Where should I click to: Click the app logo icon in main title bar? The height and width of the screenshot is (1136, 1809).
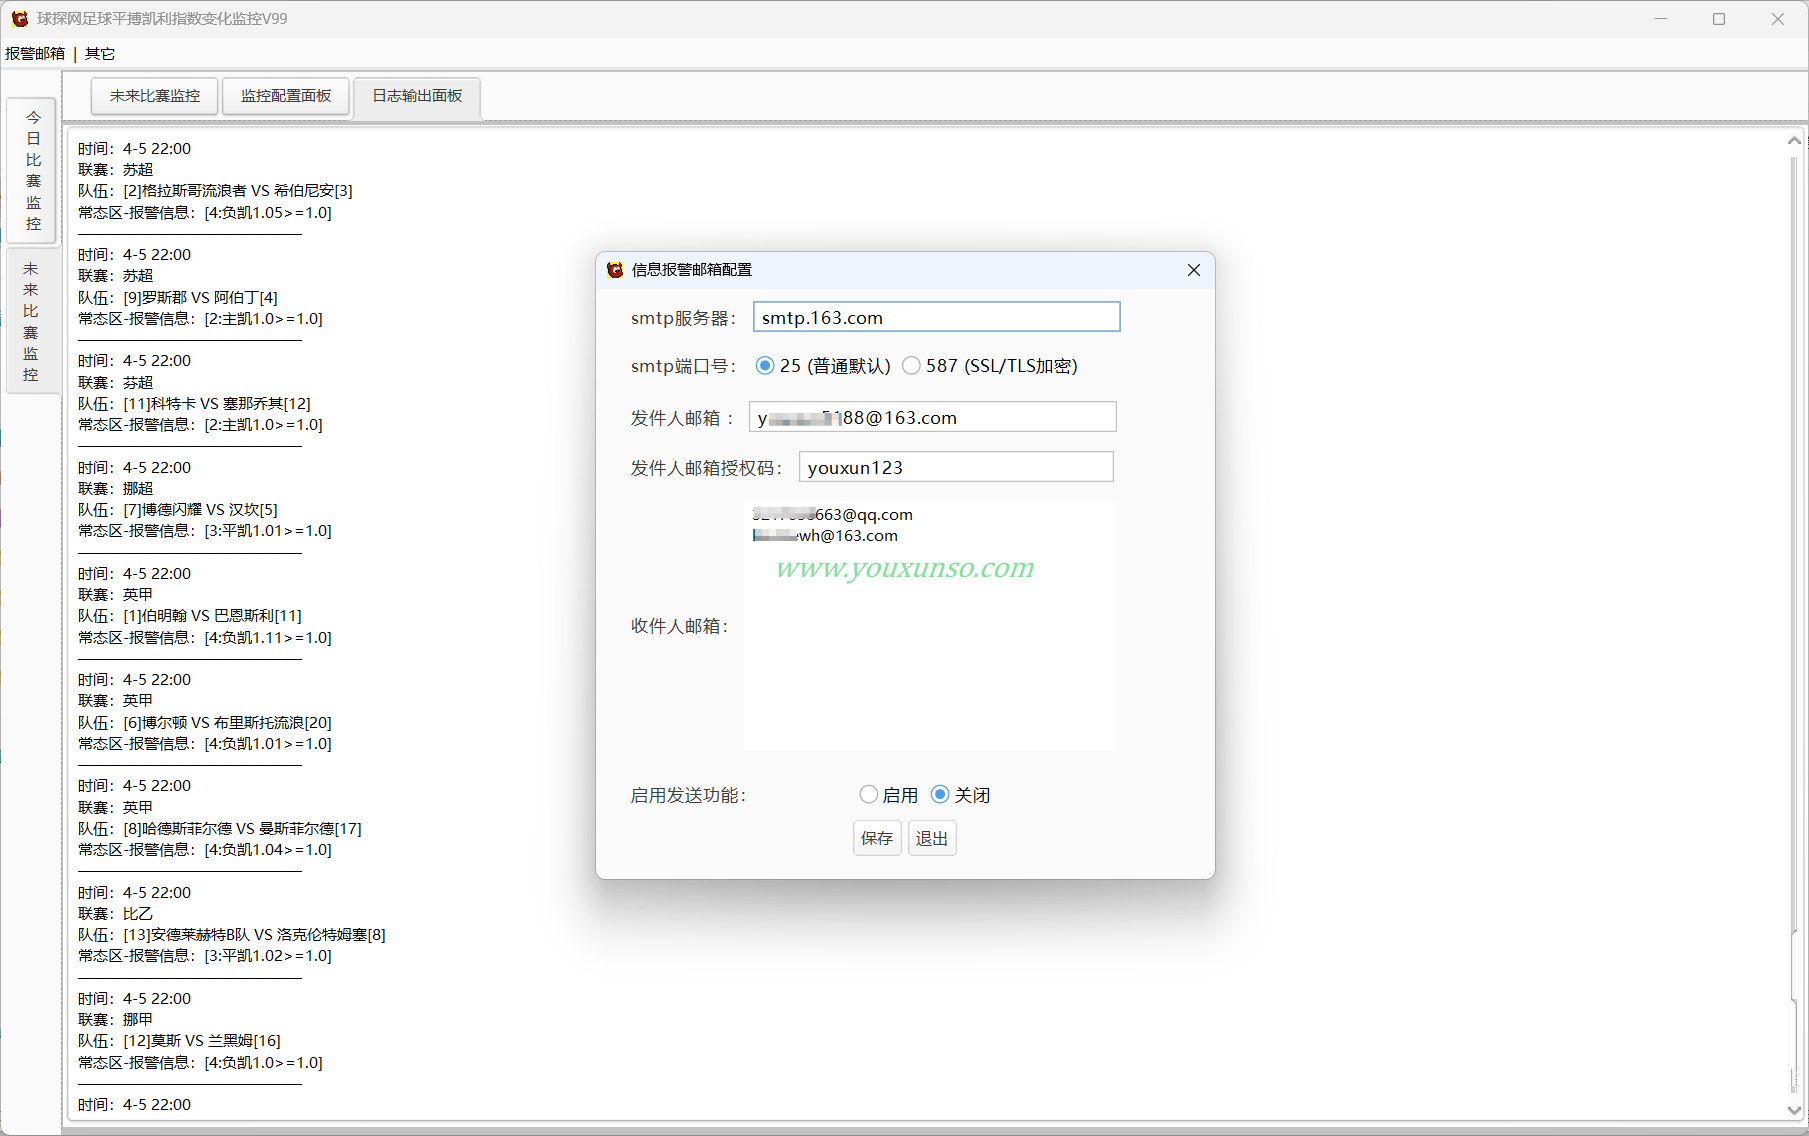tap(19, 19)
